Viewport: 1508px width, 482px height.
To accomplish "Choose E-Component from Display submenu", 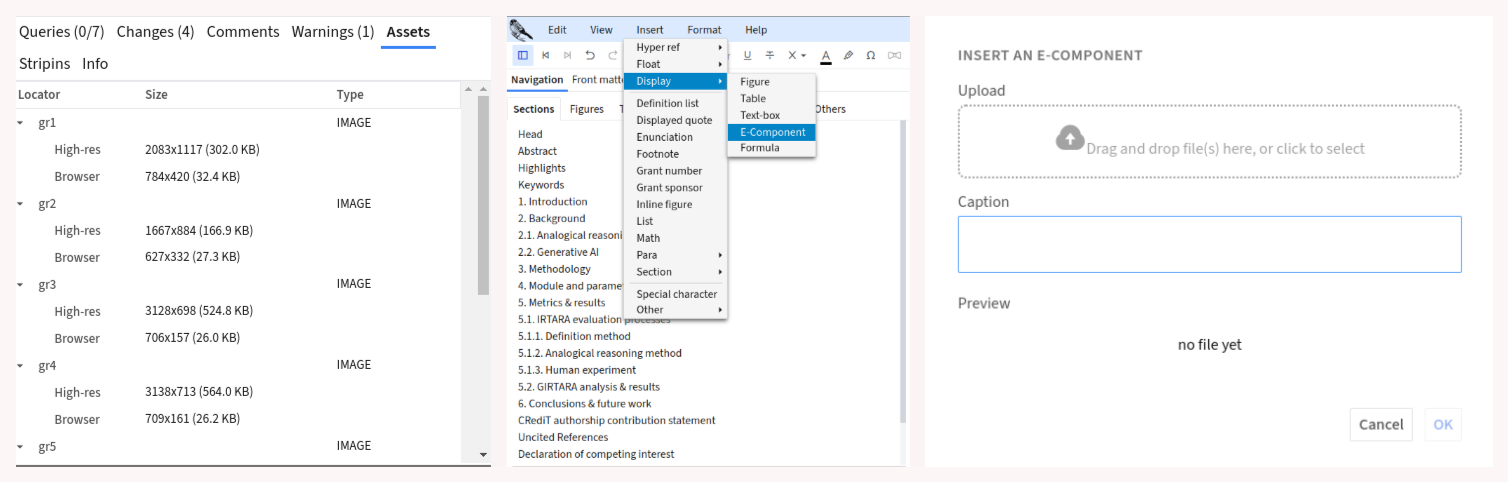I will click(x=772, y=132).
